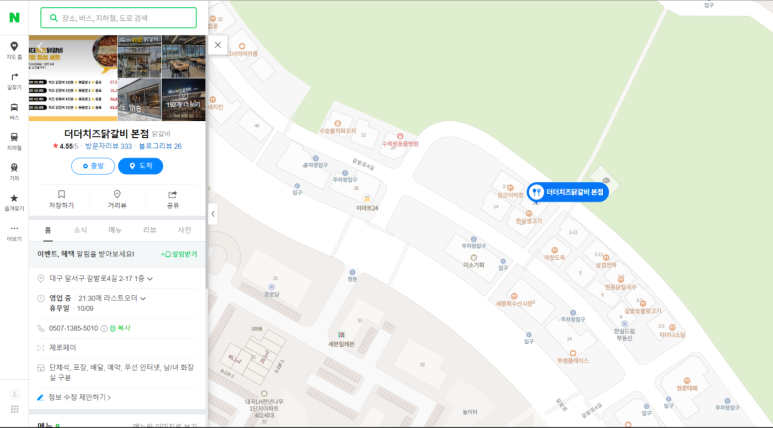Click the 제로페이 text
This screenshot has width=773, height=428.
click(x=63, y=348)
